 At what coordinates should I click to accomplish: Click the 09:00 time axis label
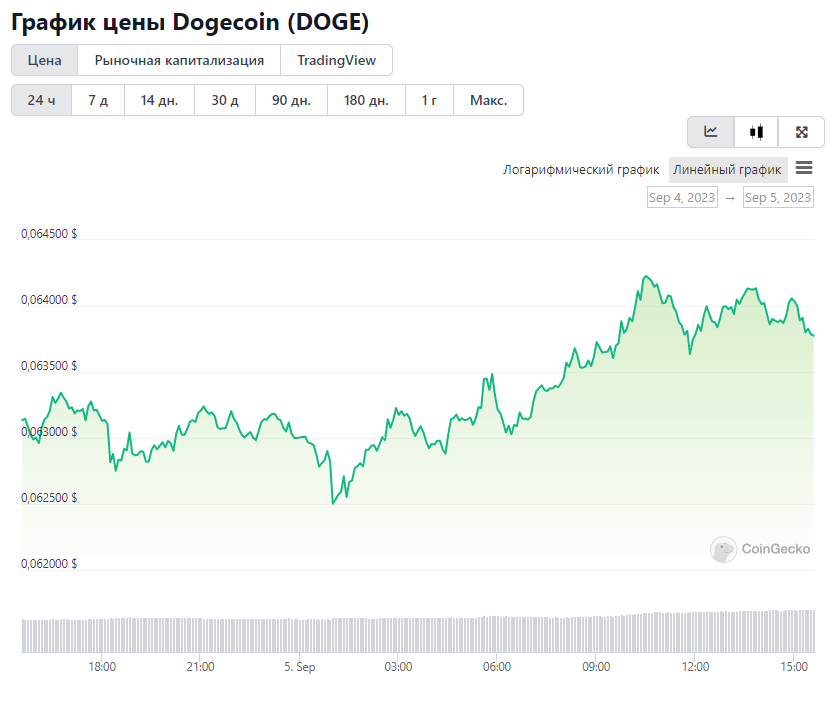tap(596, 666)
